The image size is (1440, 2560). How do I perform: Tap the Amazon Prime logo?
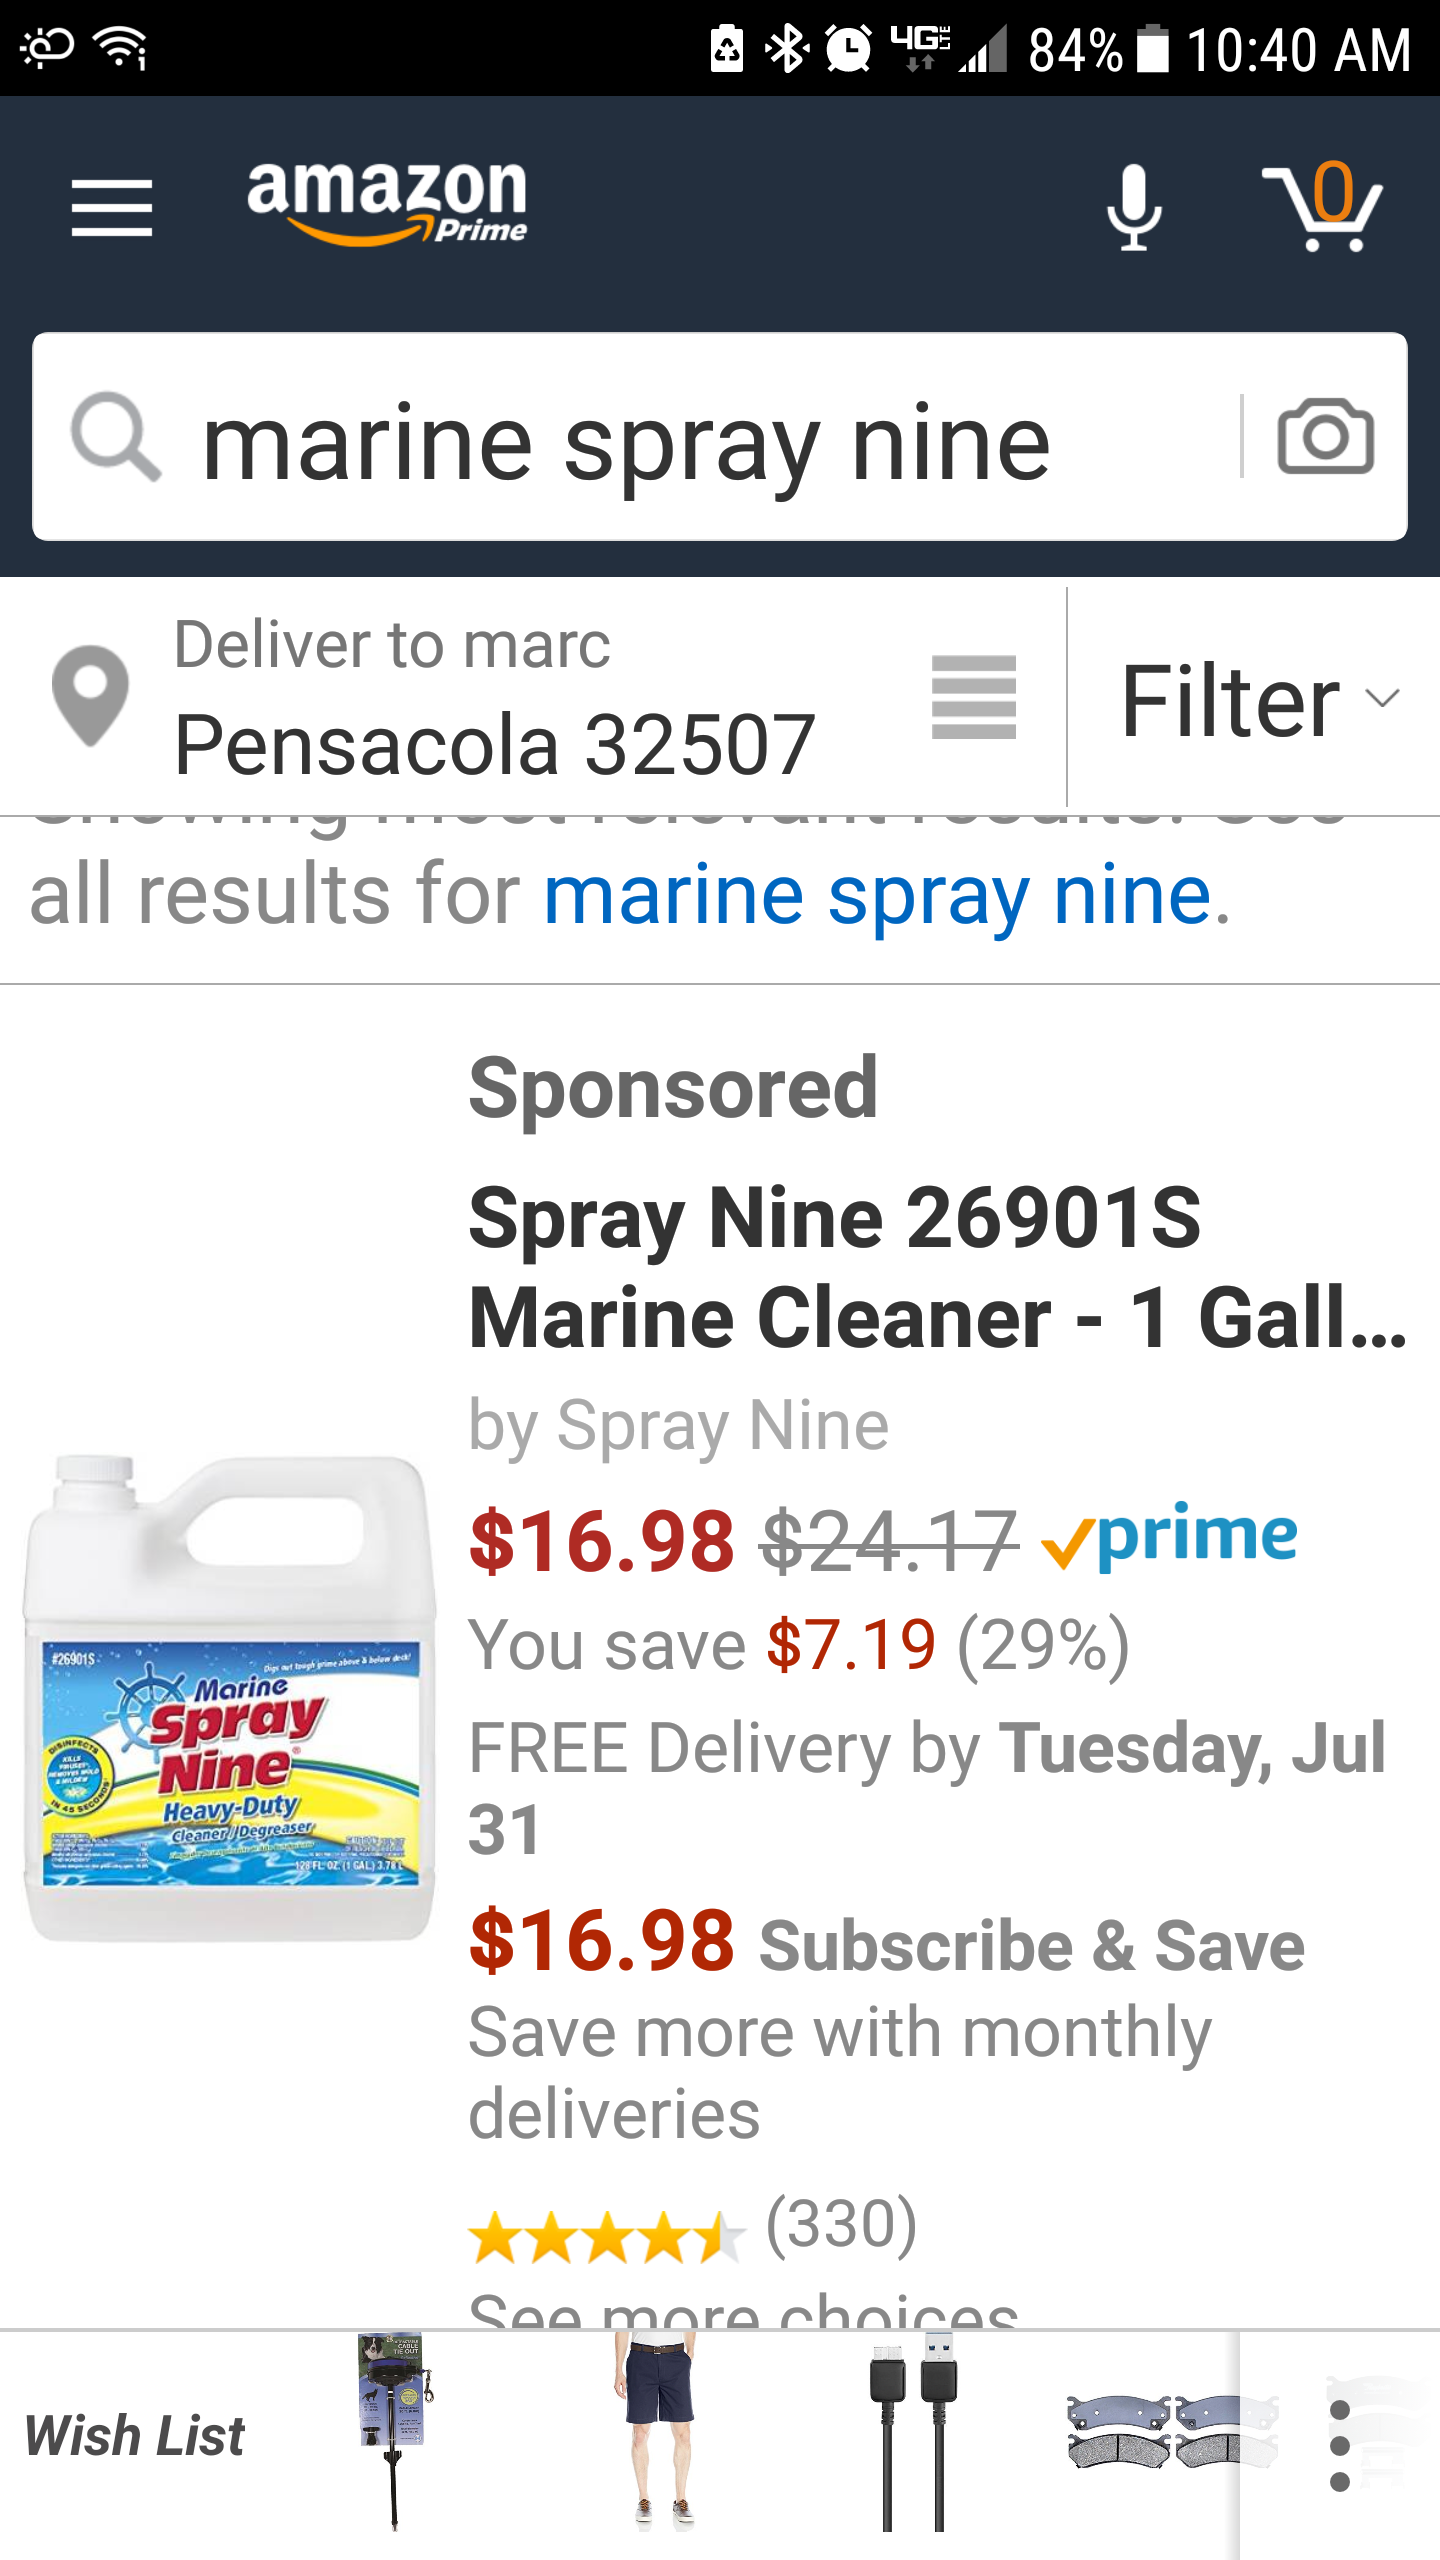(x=387, y=203)
